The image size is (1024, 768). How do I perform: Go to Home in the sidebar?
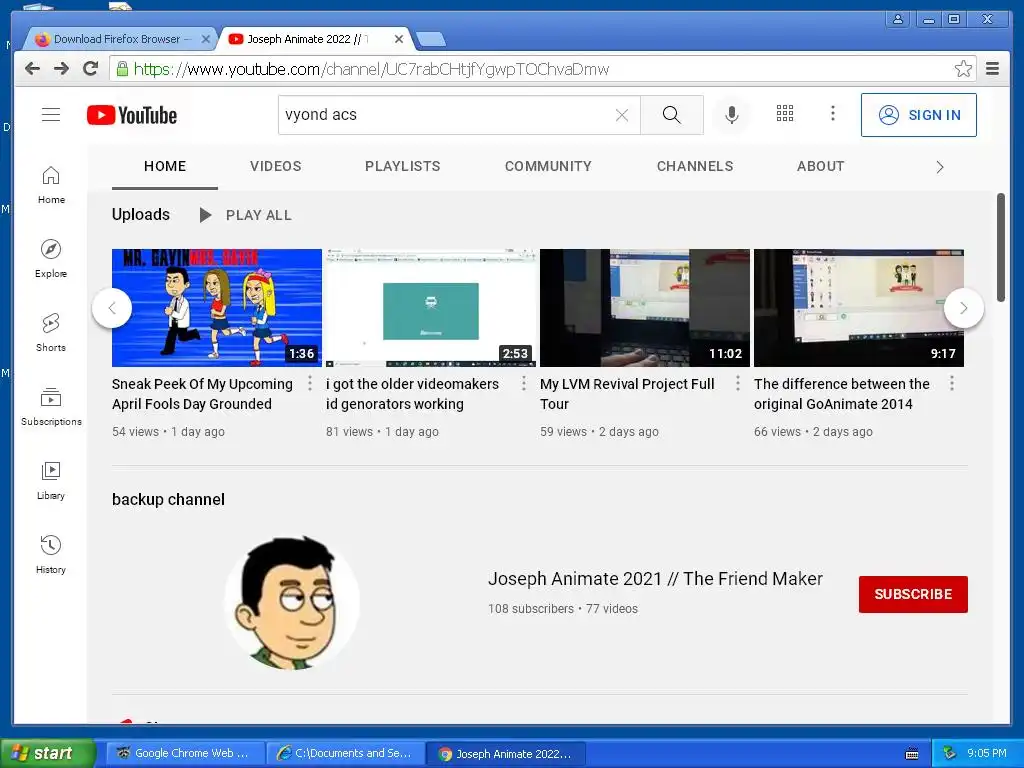51,185
